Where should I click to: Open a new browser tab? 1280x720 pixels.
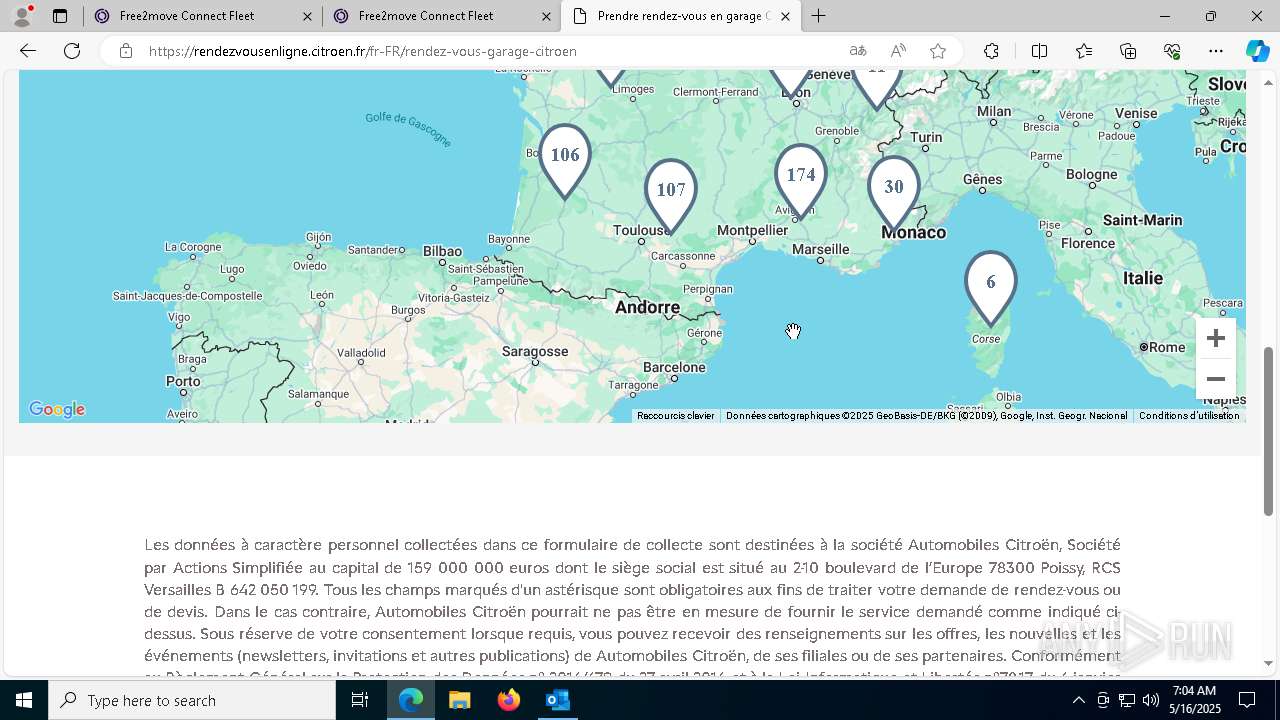tap(819, 16)
